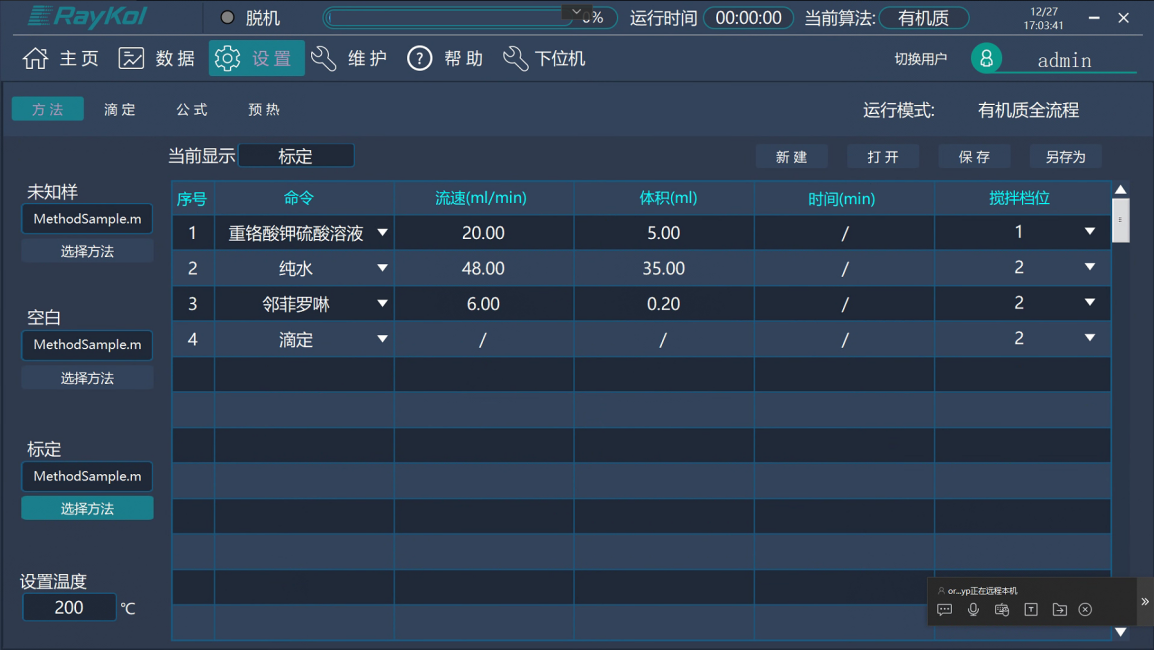Click the 设置 settings gear icon
The image size is (1154, 650).
[x=227, y=57]
